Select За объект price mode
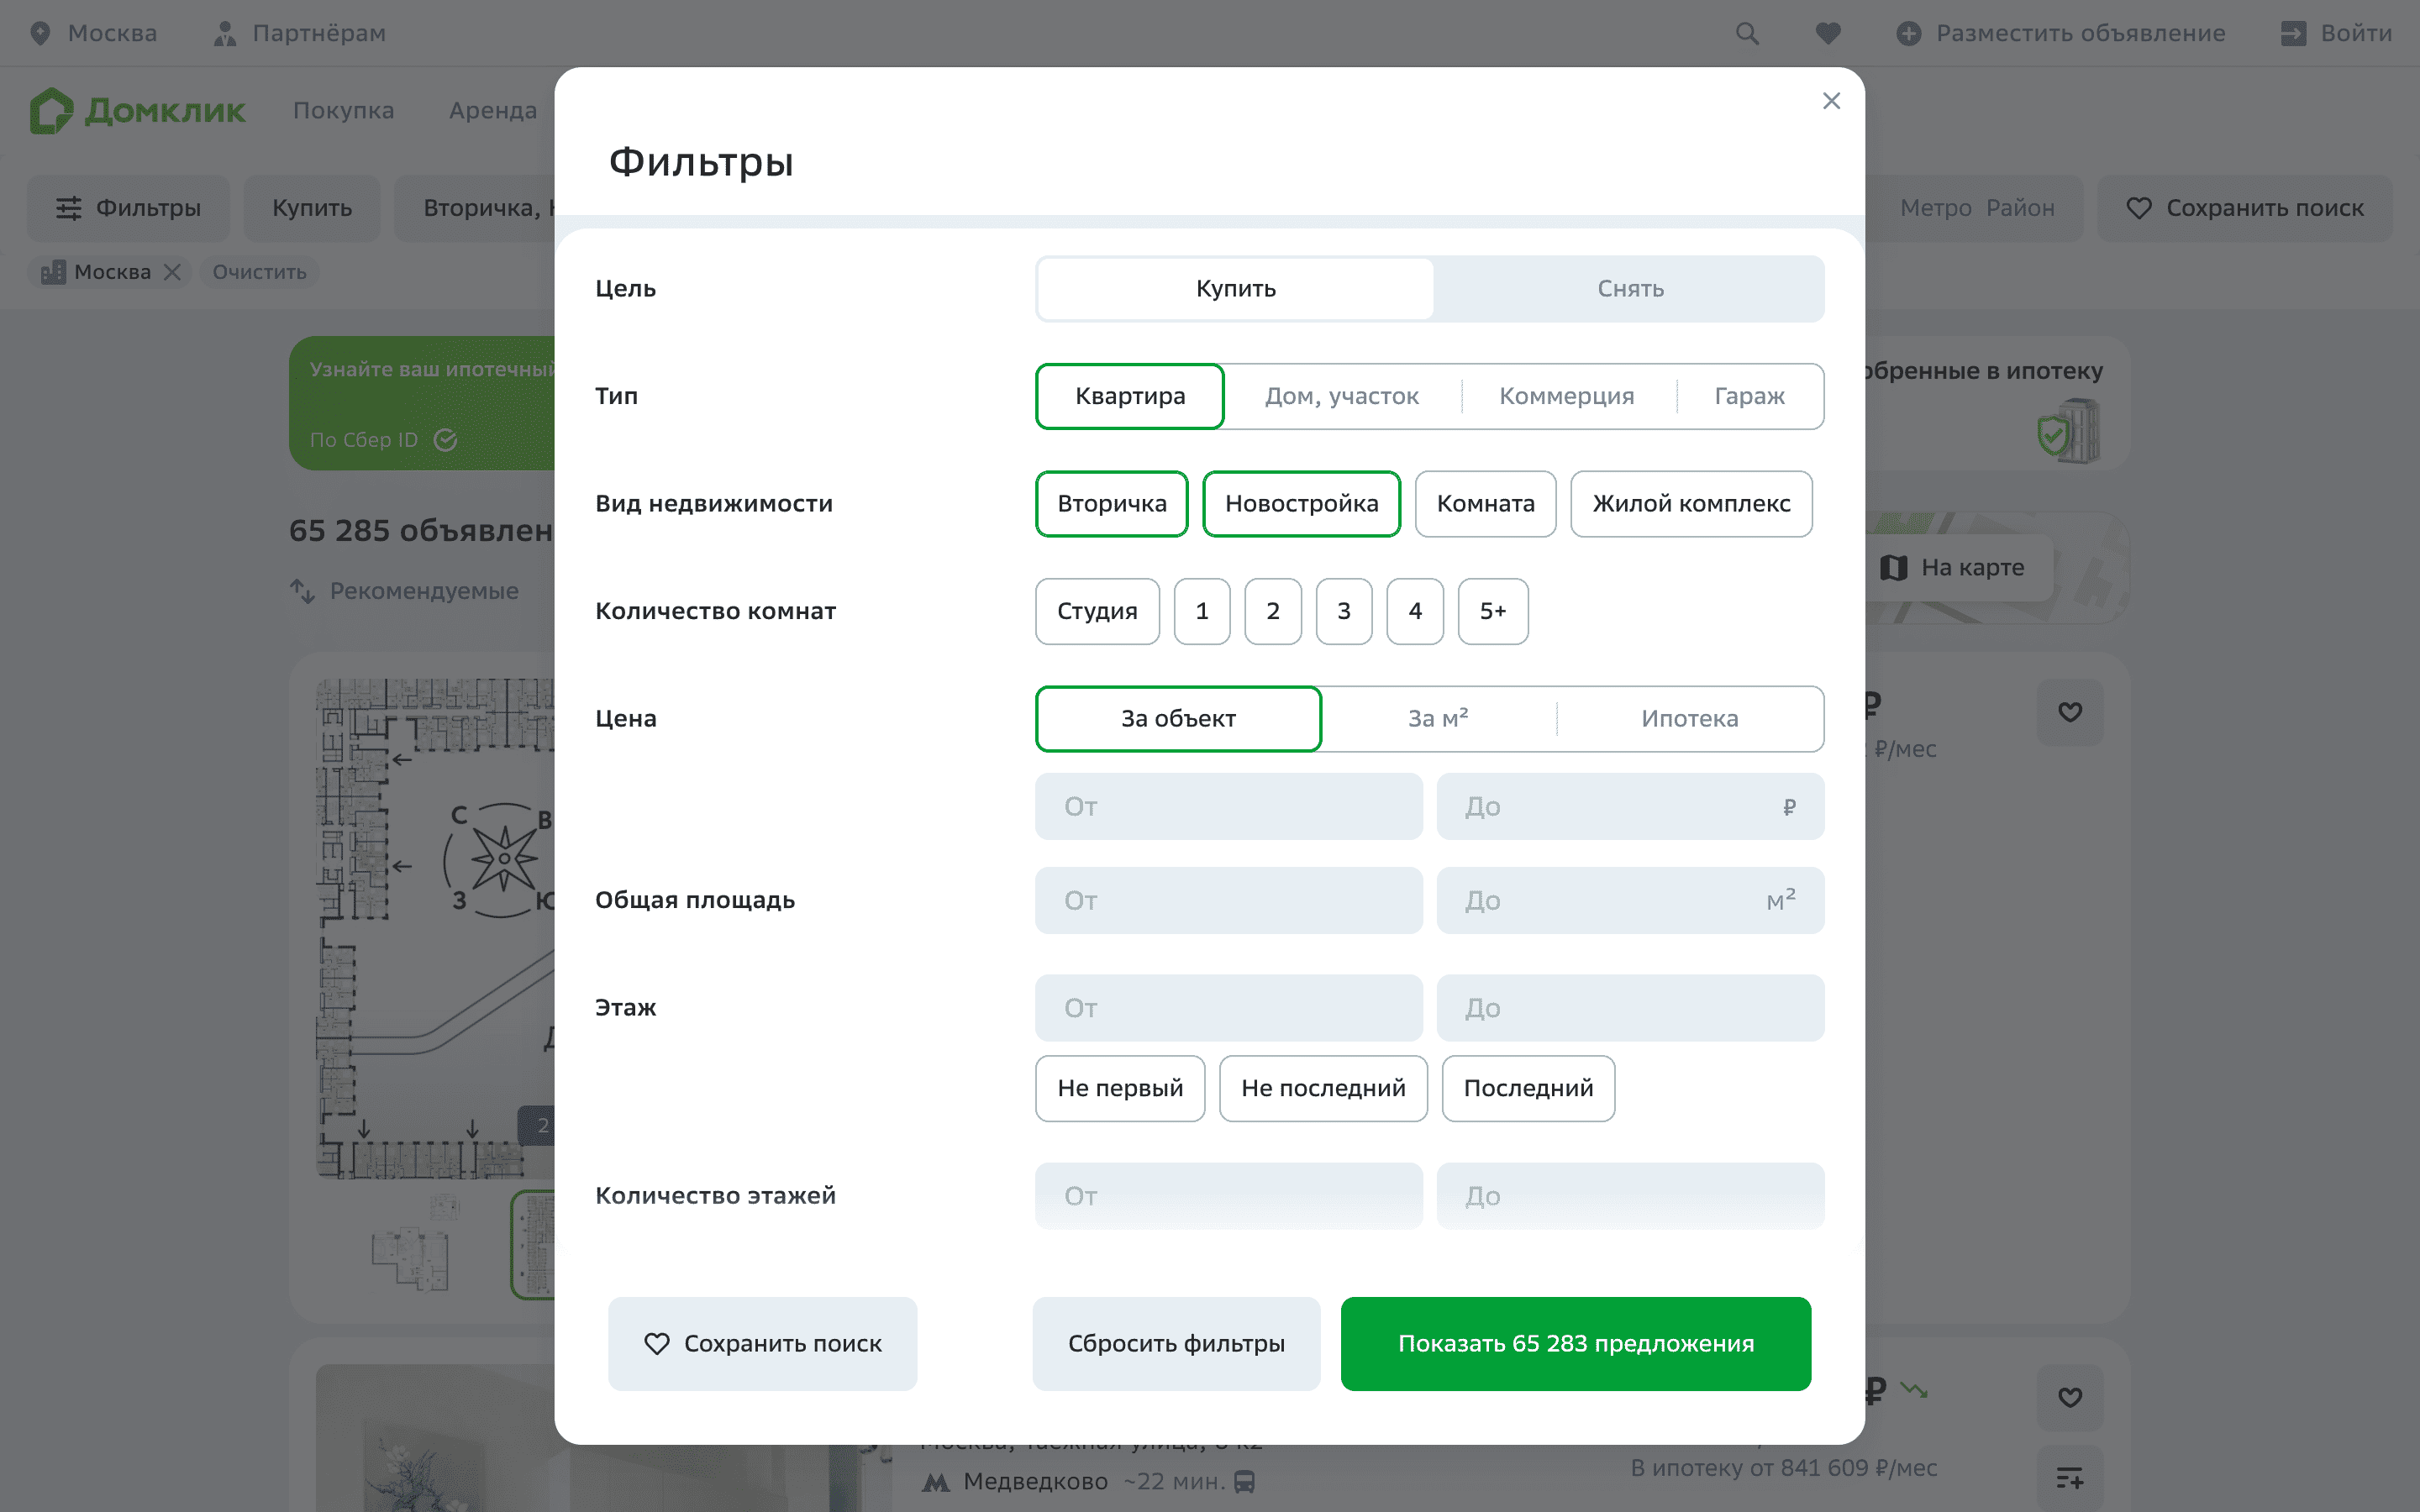 click(1178, 719)
